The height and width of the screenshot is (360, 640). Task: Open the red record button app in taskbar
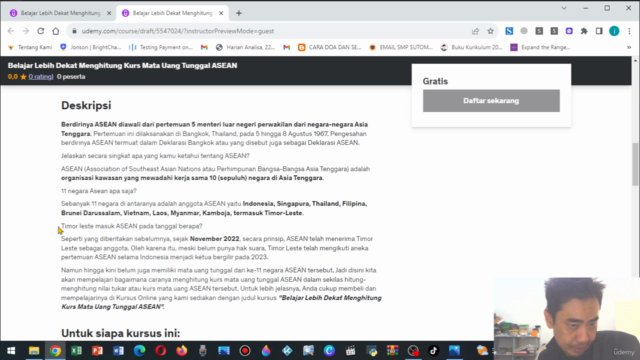(x=245, y=351)
